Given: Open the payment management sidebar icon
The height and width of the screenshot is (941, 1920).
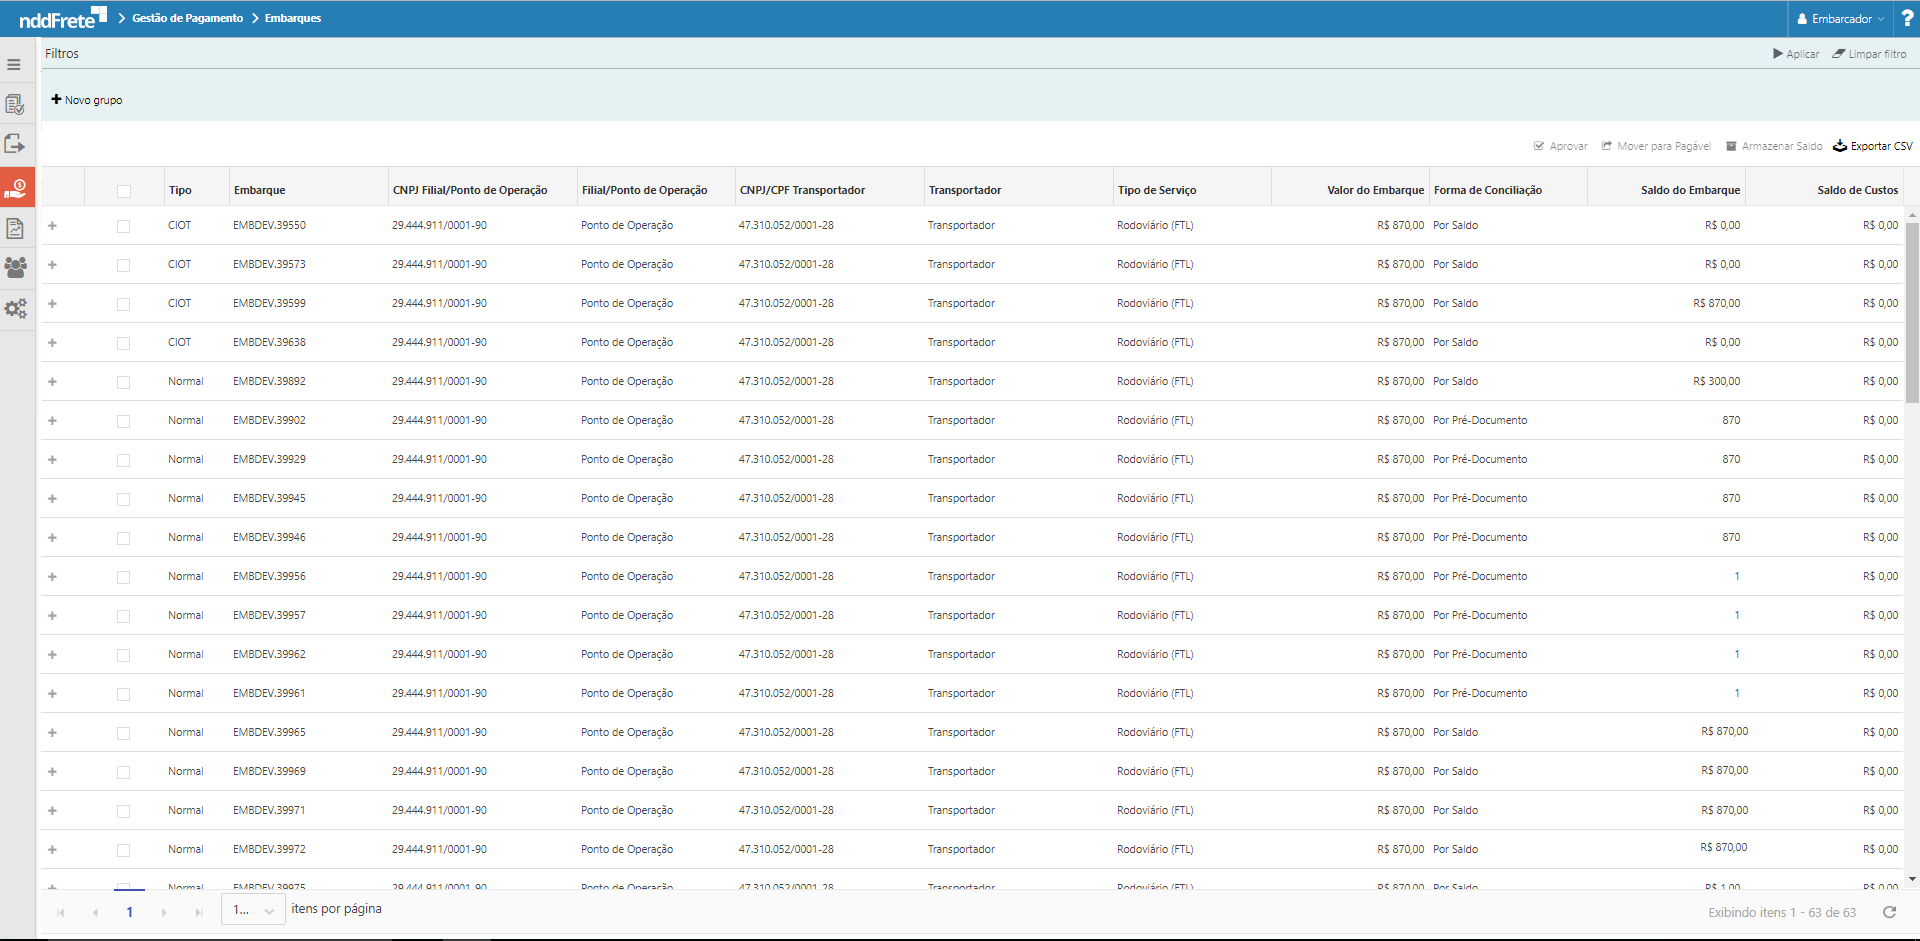Looking at the screenshot, I should [17, 187].
